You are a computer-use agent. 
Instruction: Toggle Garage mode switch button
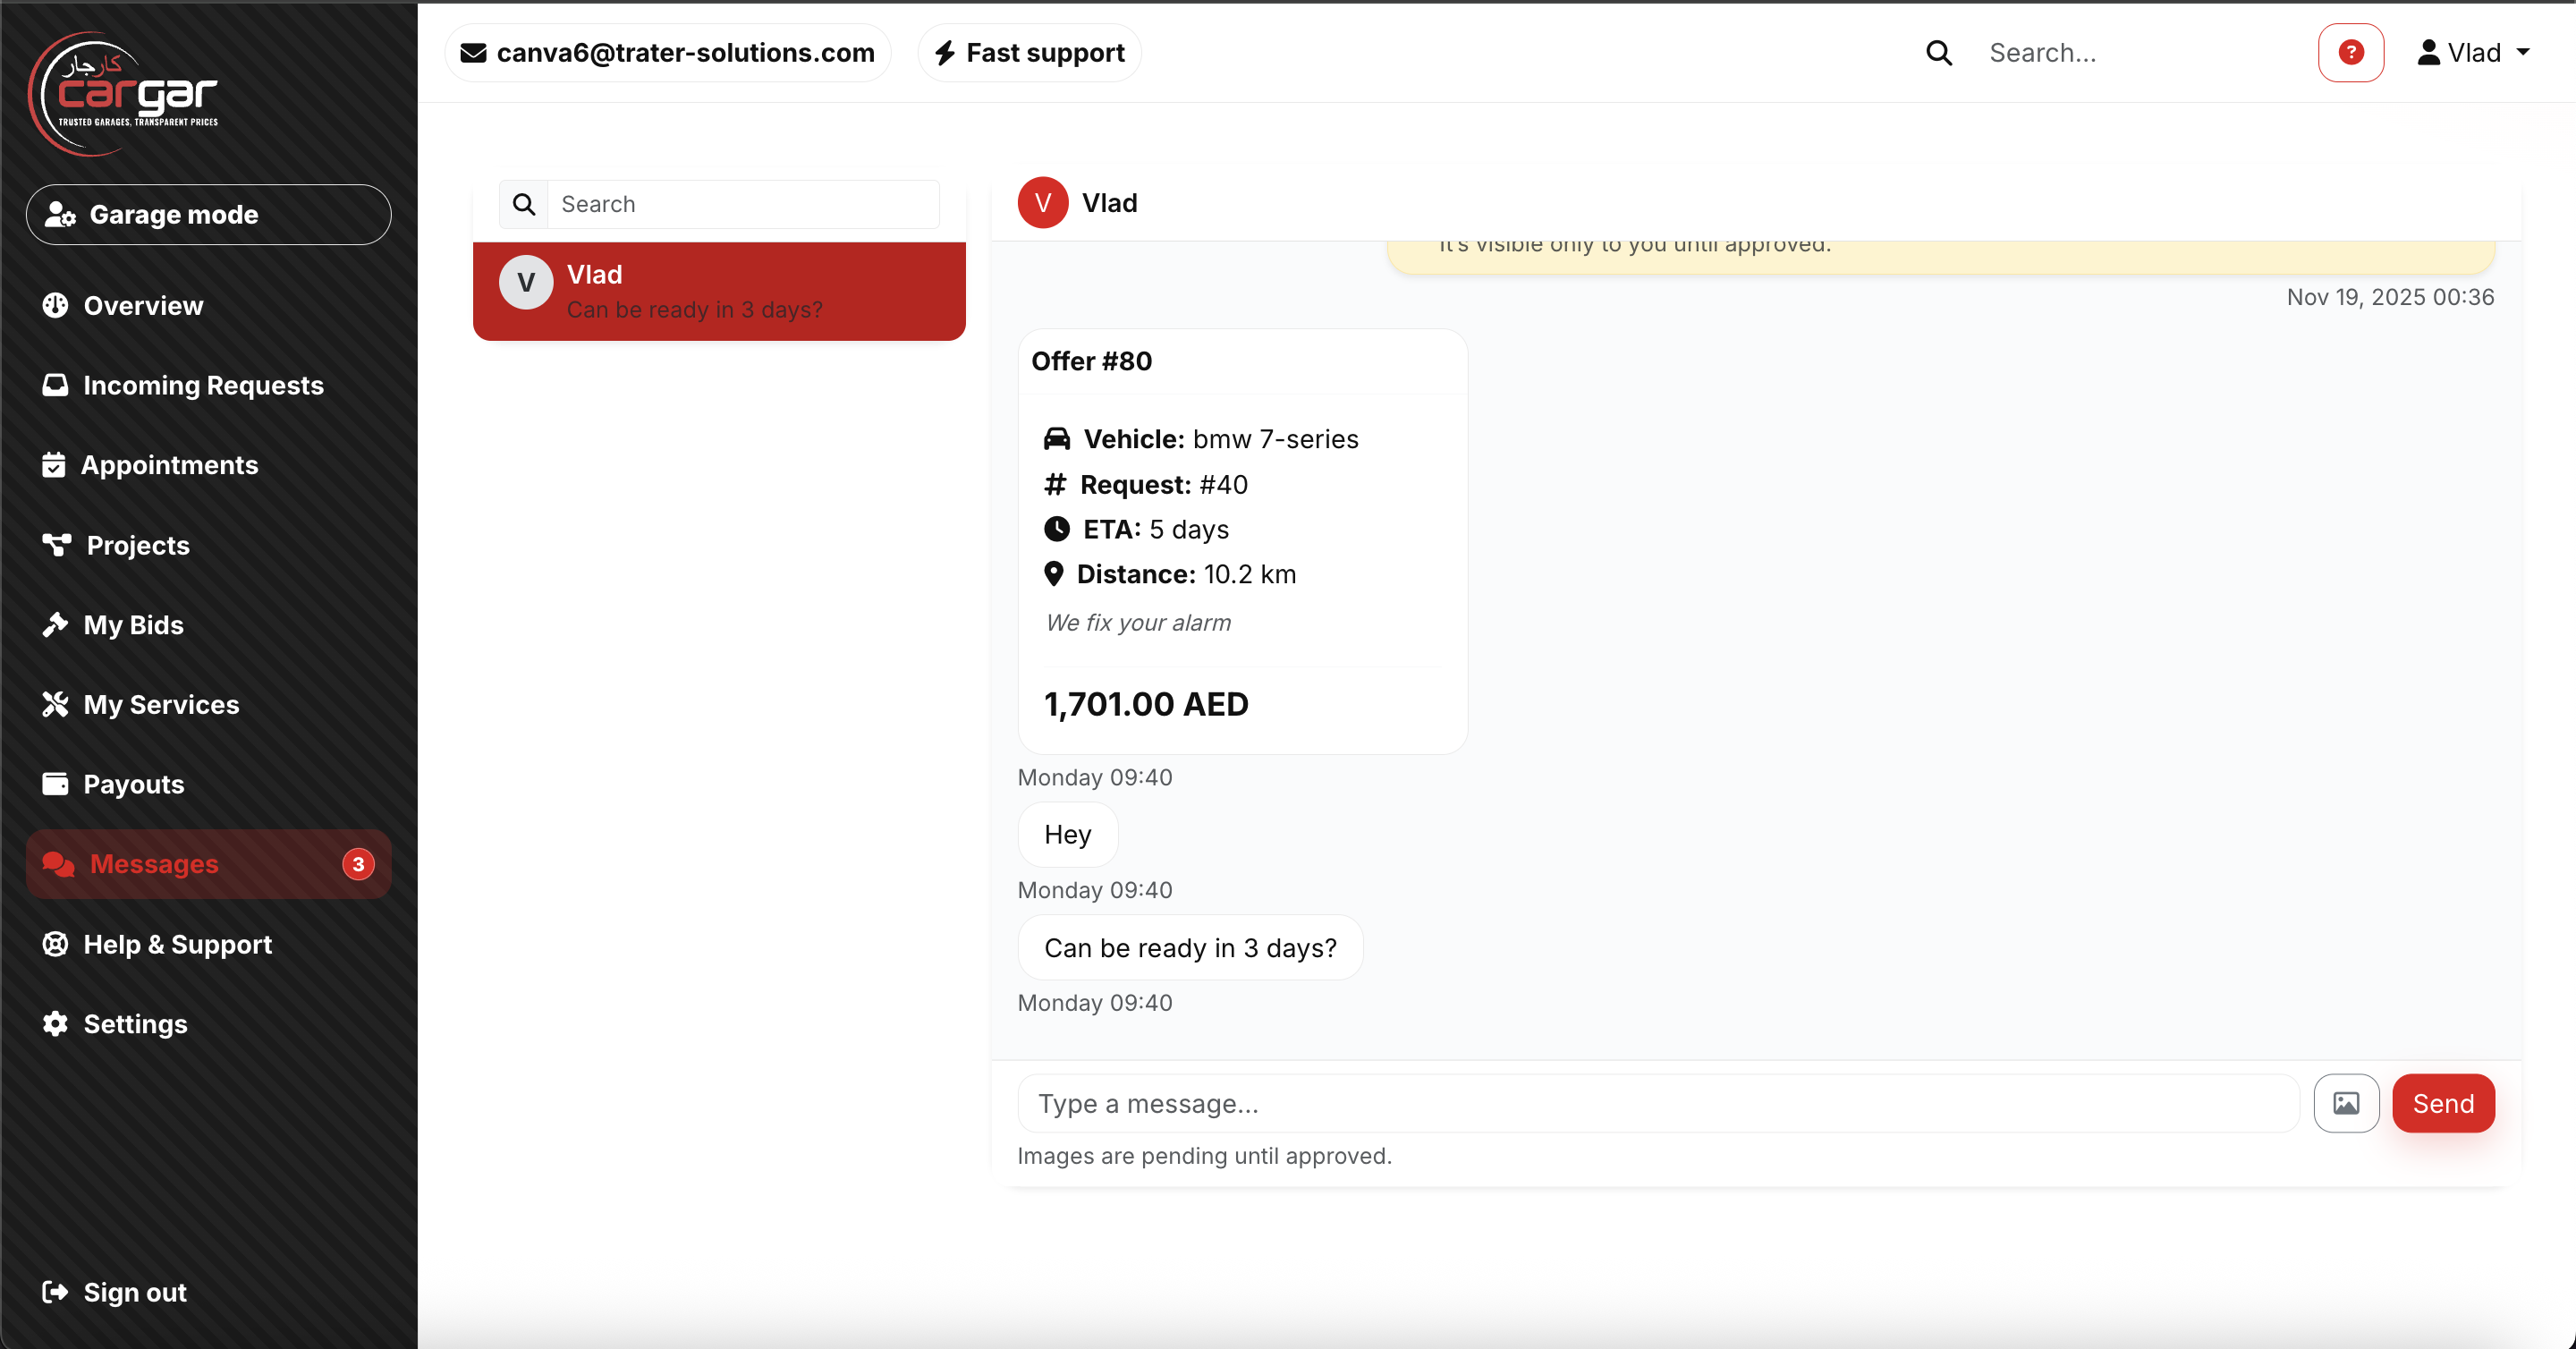click(x=208, y=214)
